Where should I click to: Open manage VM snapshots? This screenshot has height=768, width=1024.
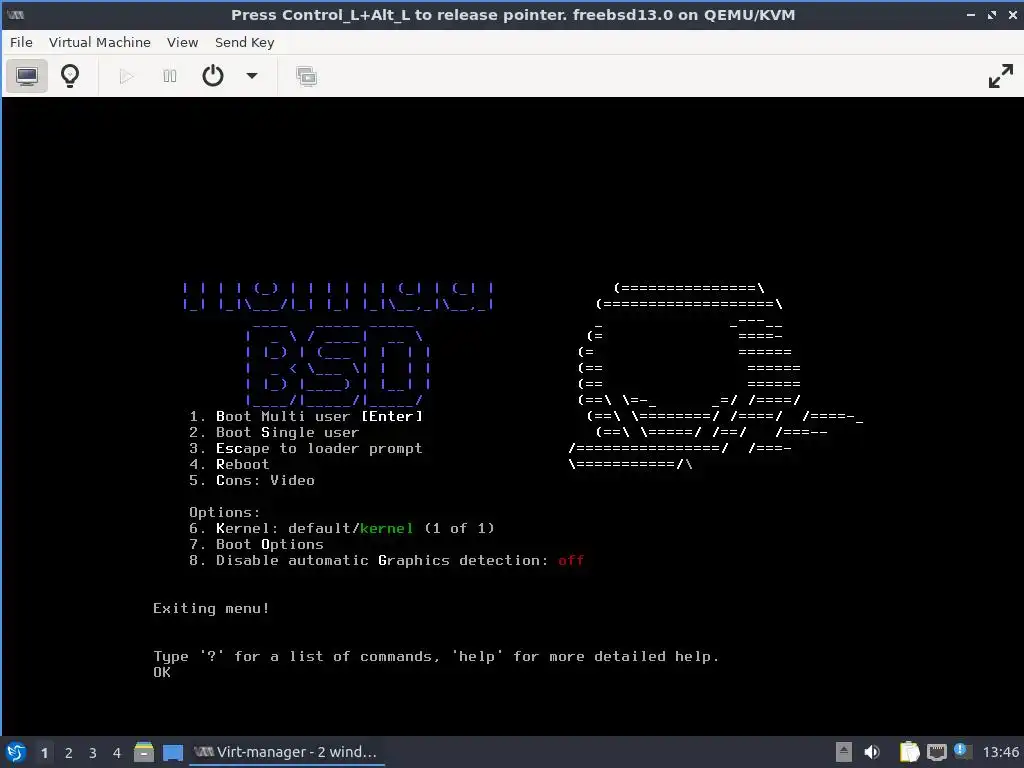[x=306, y=76]
